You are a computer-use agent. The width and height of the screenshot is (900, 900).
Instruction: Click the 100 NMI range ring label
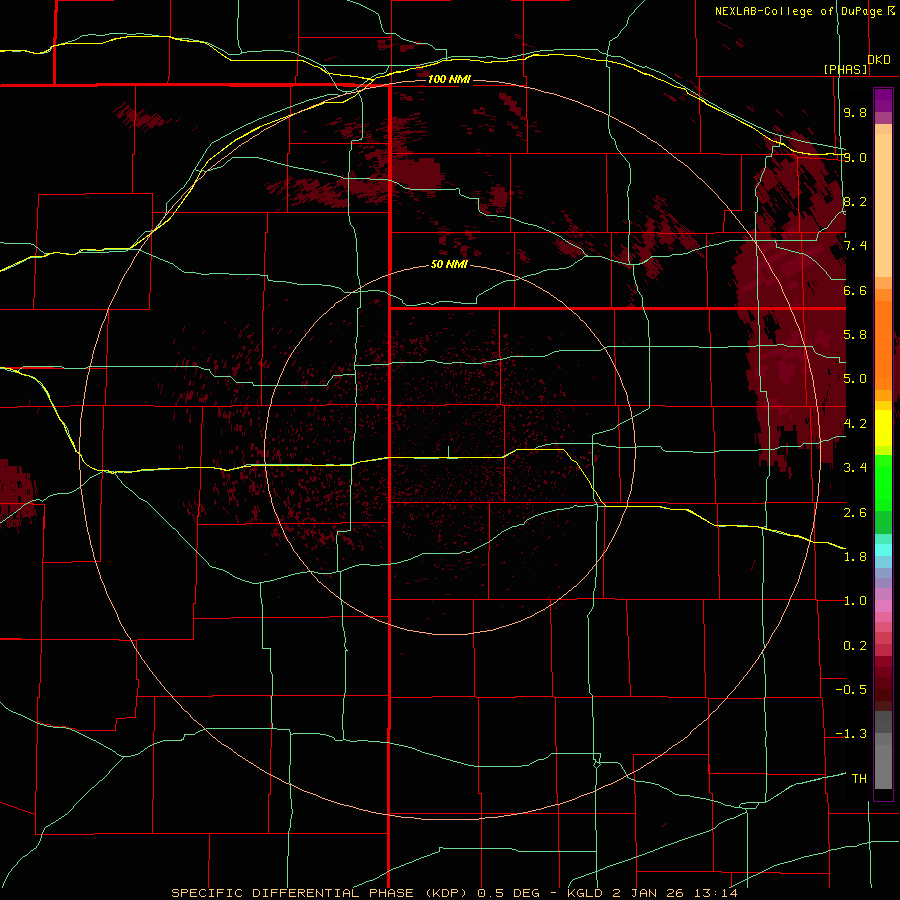point(449,79)
